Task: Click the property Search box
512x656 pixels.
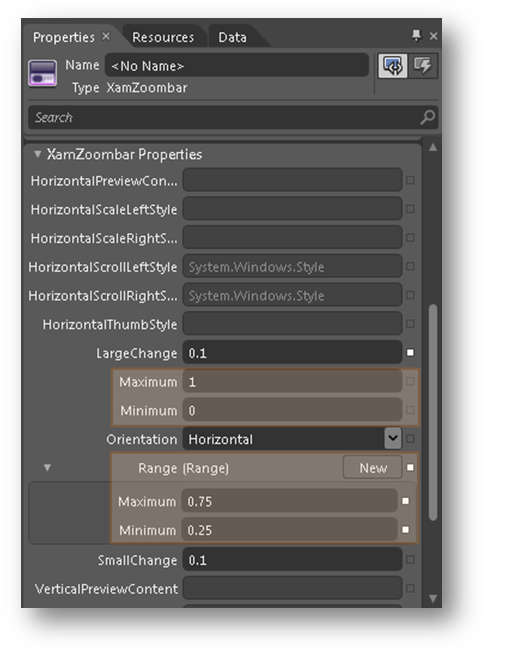Action: tap(233, 117)
